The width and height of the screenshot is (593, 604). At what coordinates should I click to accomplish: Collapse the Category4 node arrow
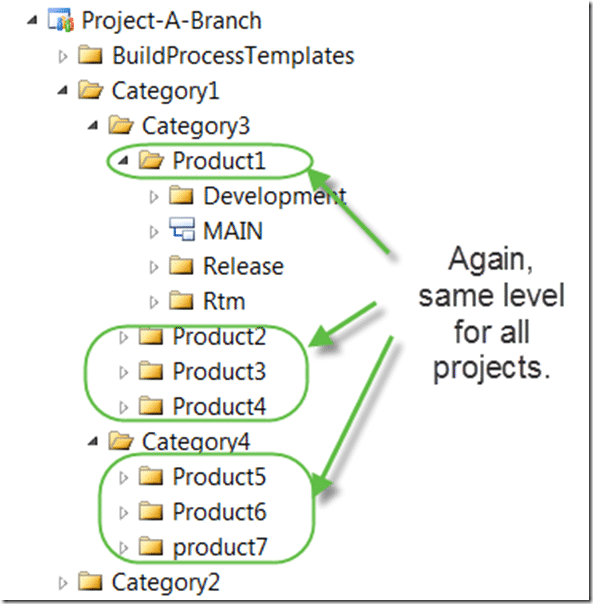[x=92, y=441]
